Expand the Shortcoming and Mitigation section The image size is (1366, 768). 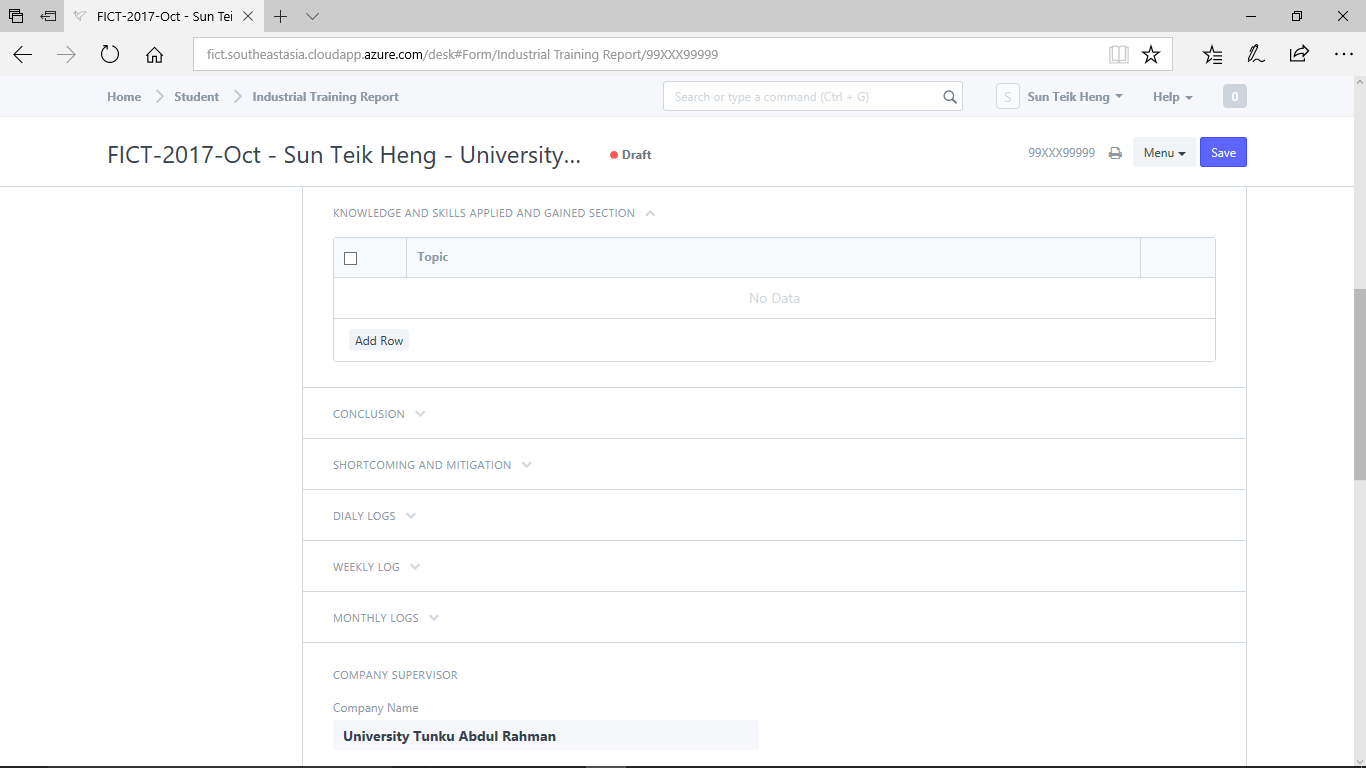432,465
